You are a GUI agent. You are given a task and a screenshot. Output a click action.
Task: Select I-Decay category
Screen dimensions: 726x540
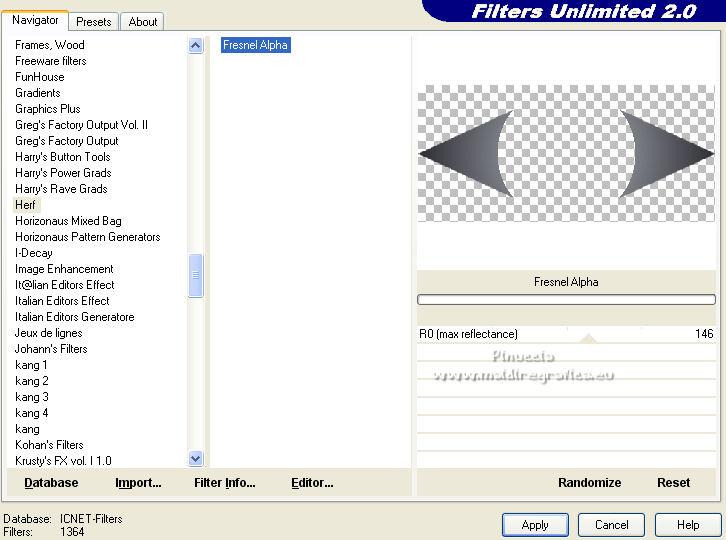pyautogui.click(x=33, y=253)
